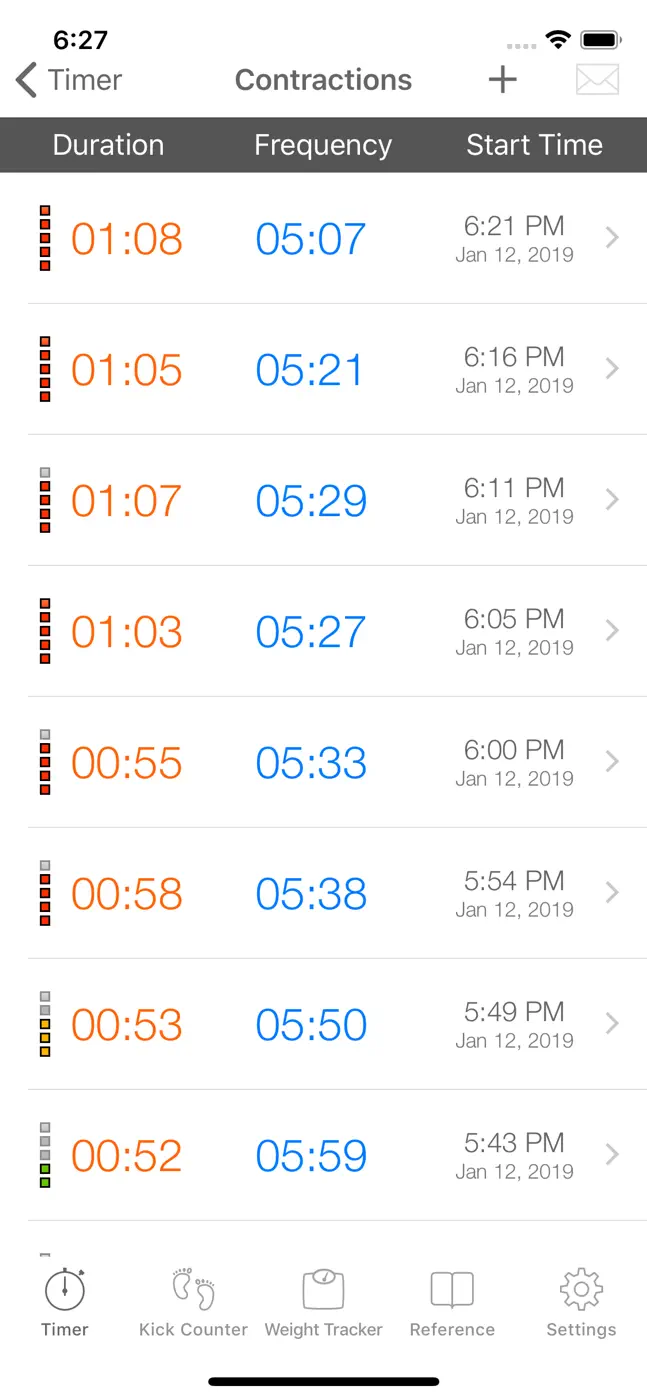Select the Duration column header

(108, 145)
